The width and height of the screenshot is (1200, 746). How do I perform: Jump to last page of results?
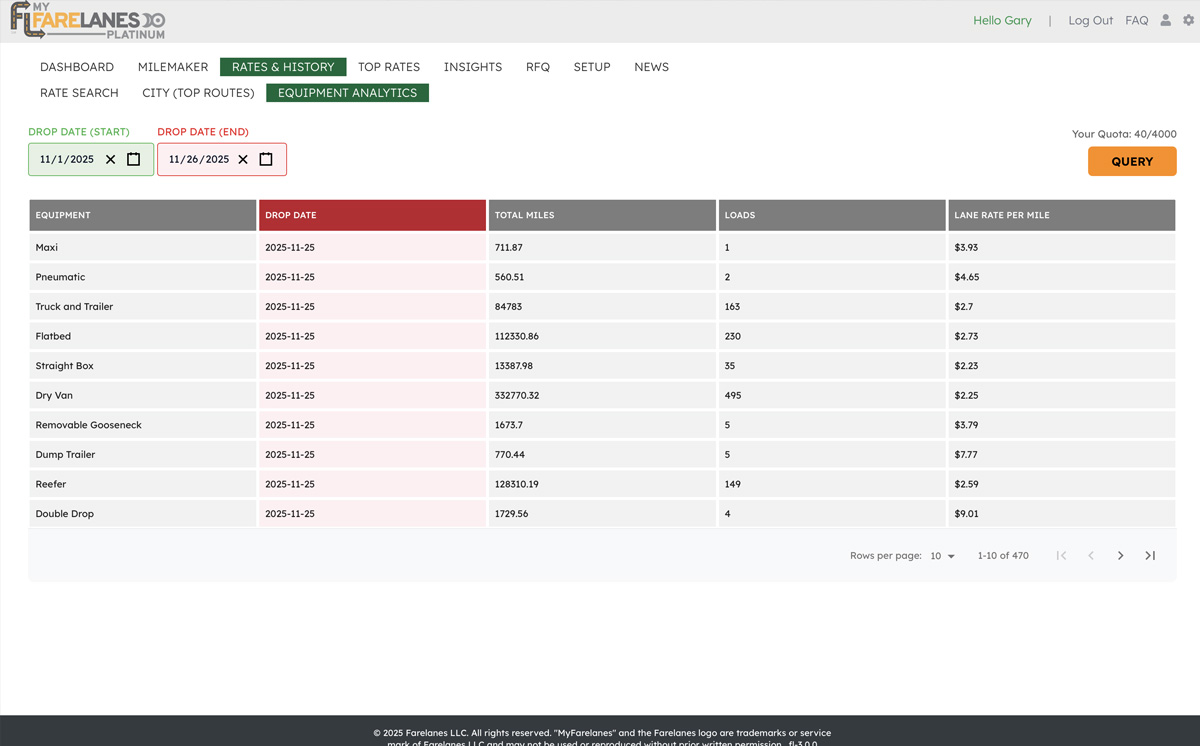1150,556
